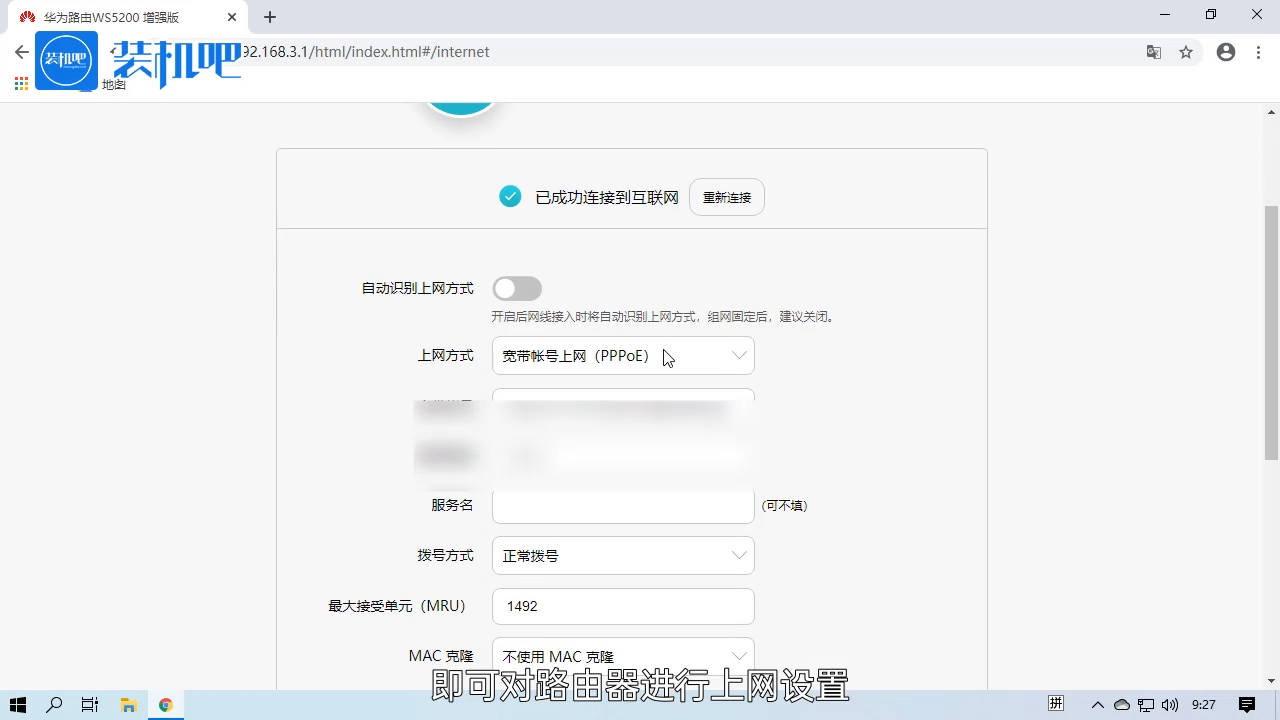The width and height of the screenshot is (1280, 720).
Task: Open Chrome's three-dot menu
Action: click(1258, 52)
